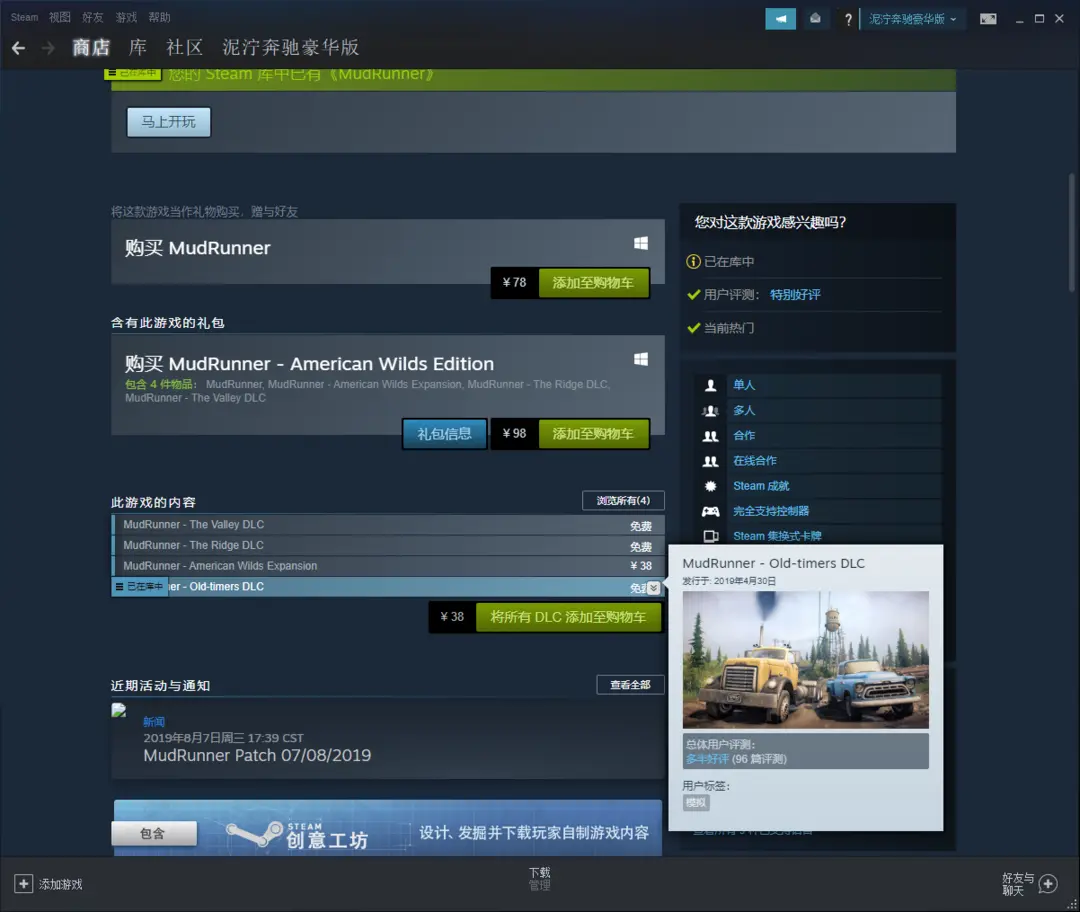1080x912 pixels.
Task: Select MudRunner - The Valley DLC row
Action: (388, 525)
